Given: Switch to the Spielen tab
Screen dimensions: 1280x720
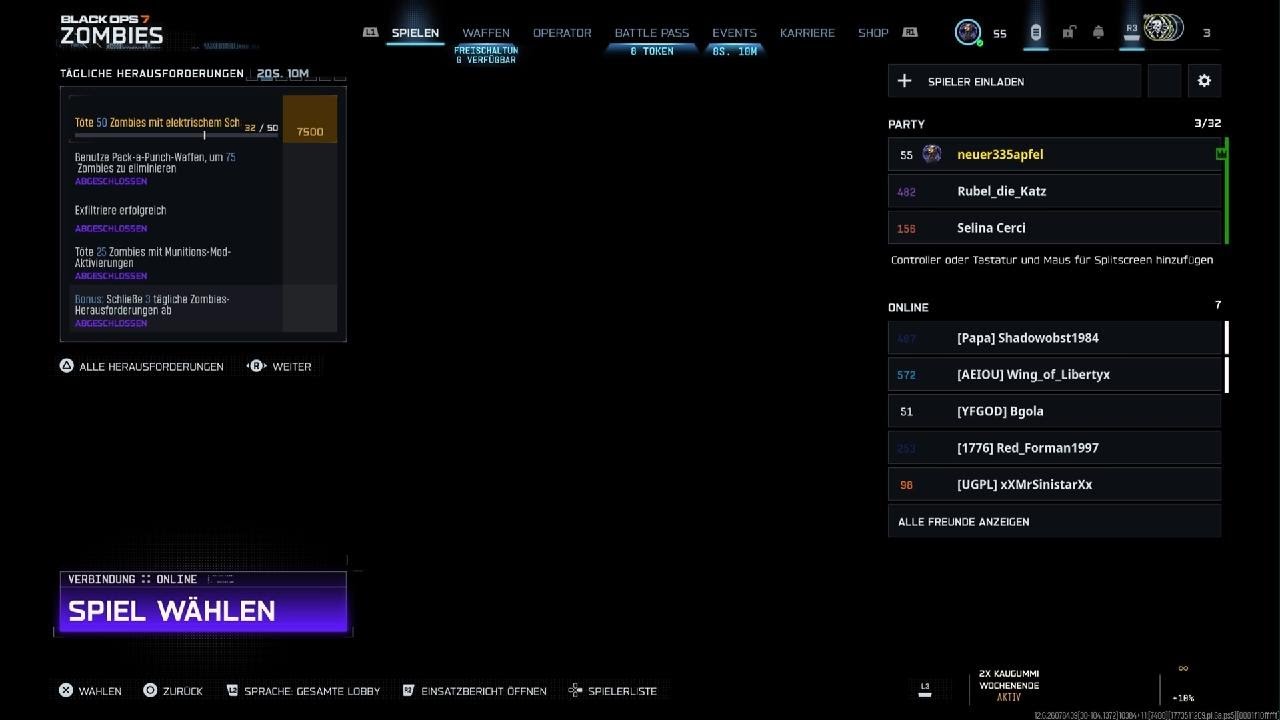Looking at the screenshot, I should coord(415,33).
